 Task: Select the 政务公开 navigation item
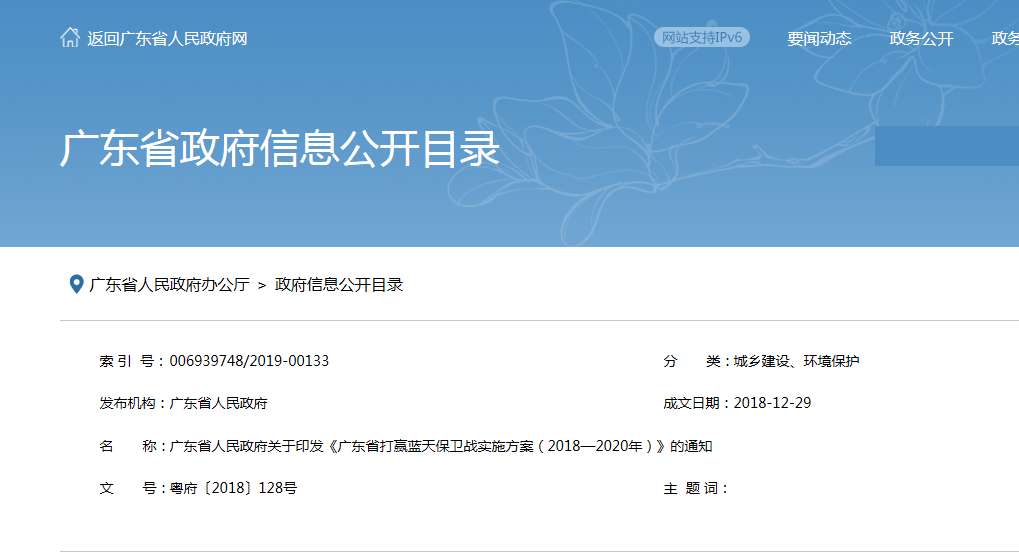(x=921, y=39)
